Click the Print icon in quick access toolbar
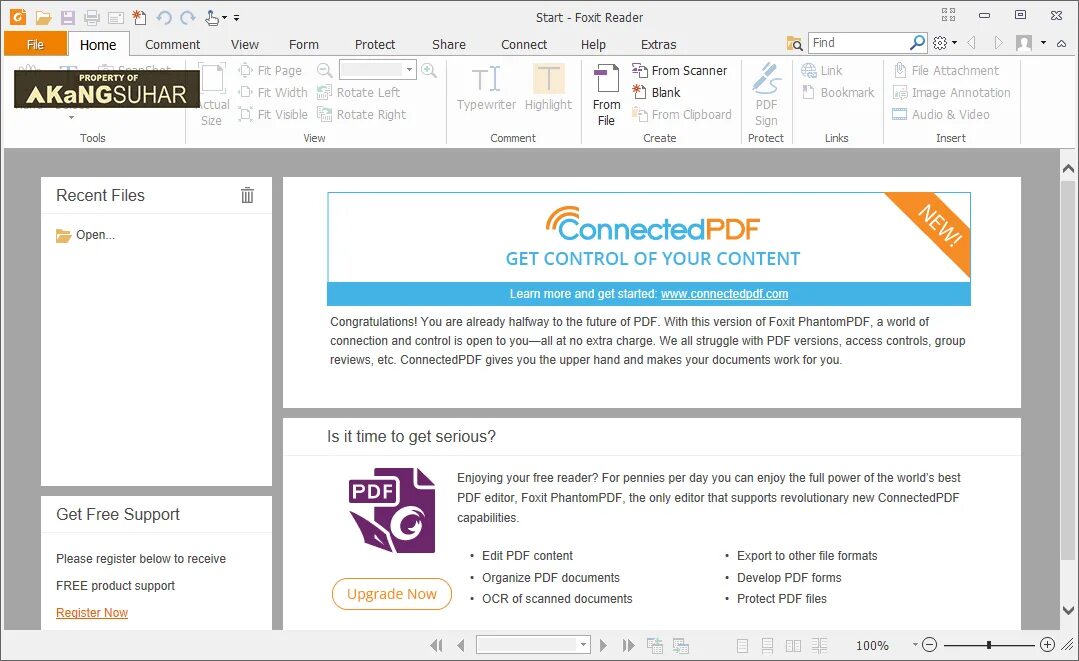 pos(92,18)
